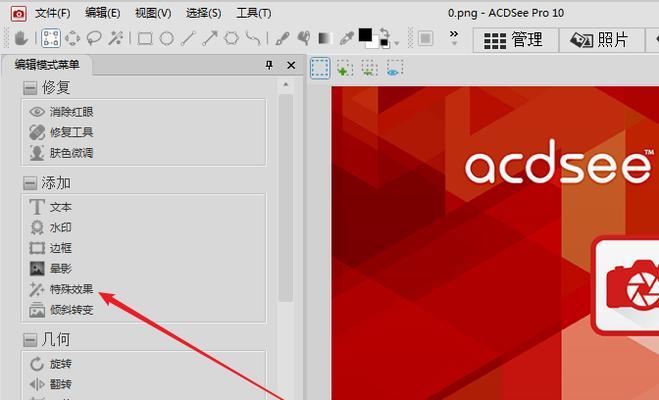Image resolution: width=659 pixels, height=400 pixels.
Task: Choose new selection mode icon above canvas
Action: (x=320, y=68)
